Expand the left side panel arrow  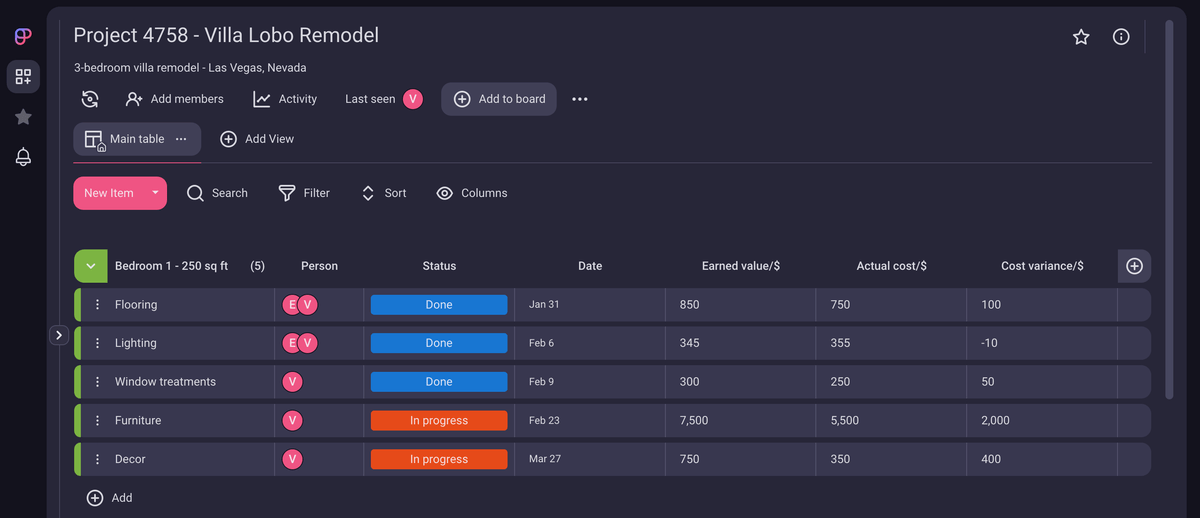[x=59, y=335]
